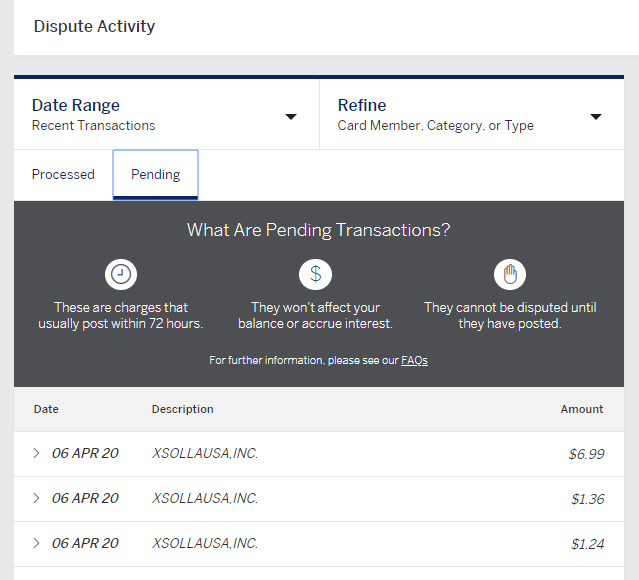Open the Date Range dropdown arrow
This screenshot has height=580, width=639.
[x=291, y=117]
